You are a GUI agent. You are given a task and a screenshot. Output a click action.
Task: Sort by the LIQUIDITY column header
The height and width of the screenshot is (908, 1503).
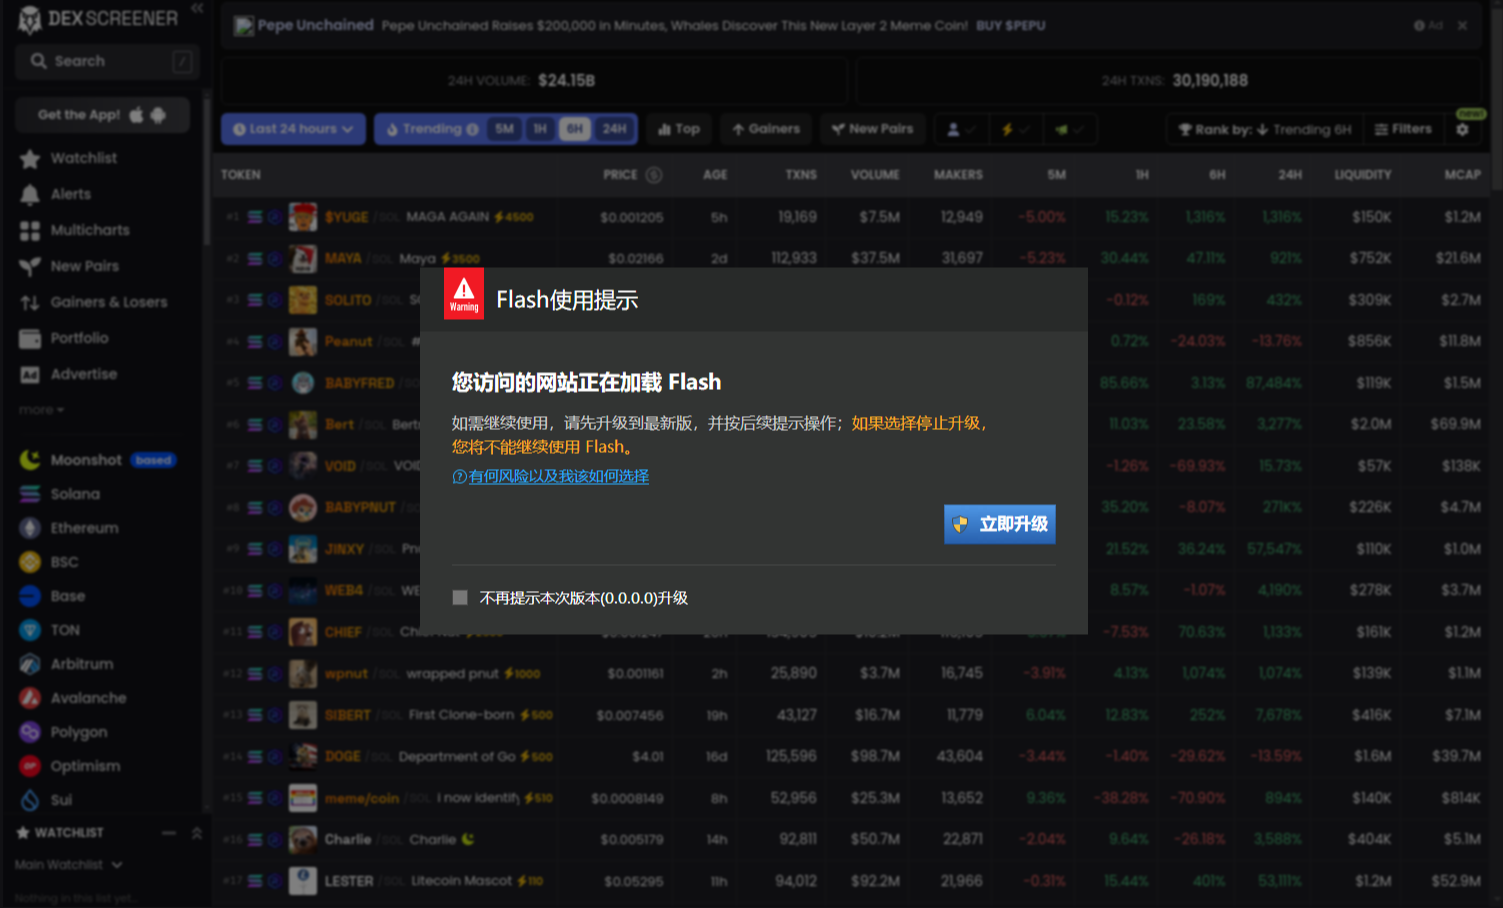[x=1362, y=175]
